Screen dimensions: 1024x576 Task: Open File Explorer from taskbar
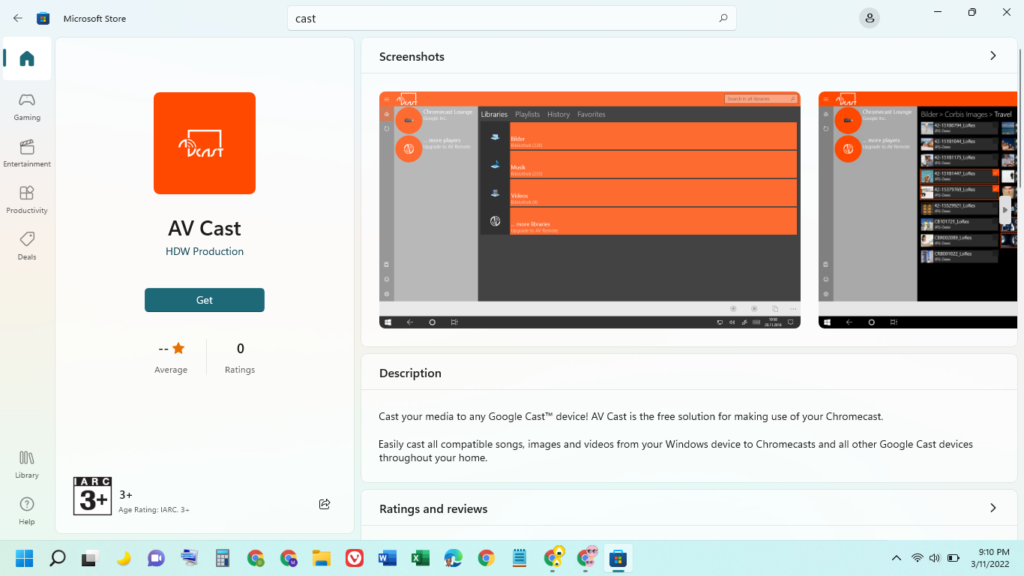pos(321,558)
